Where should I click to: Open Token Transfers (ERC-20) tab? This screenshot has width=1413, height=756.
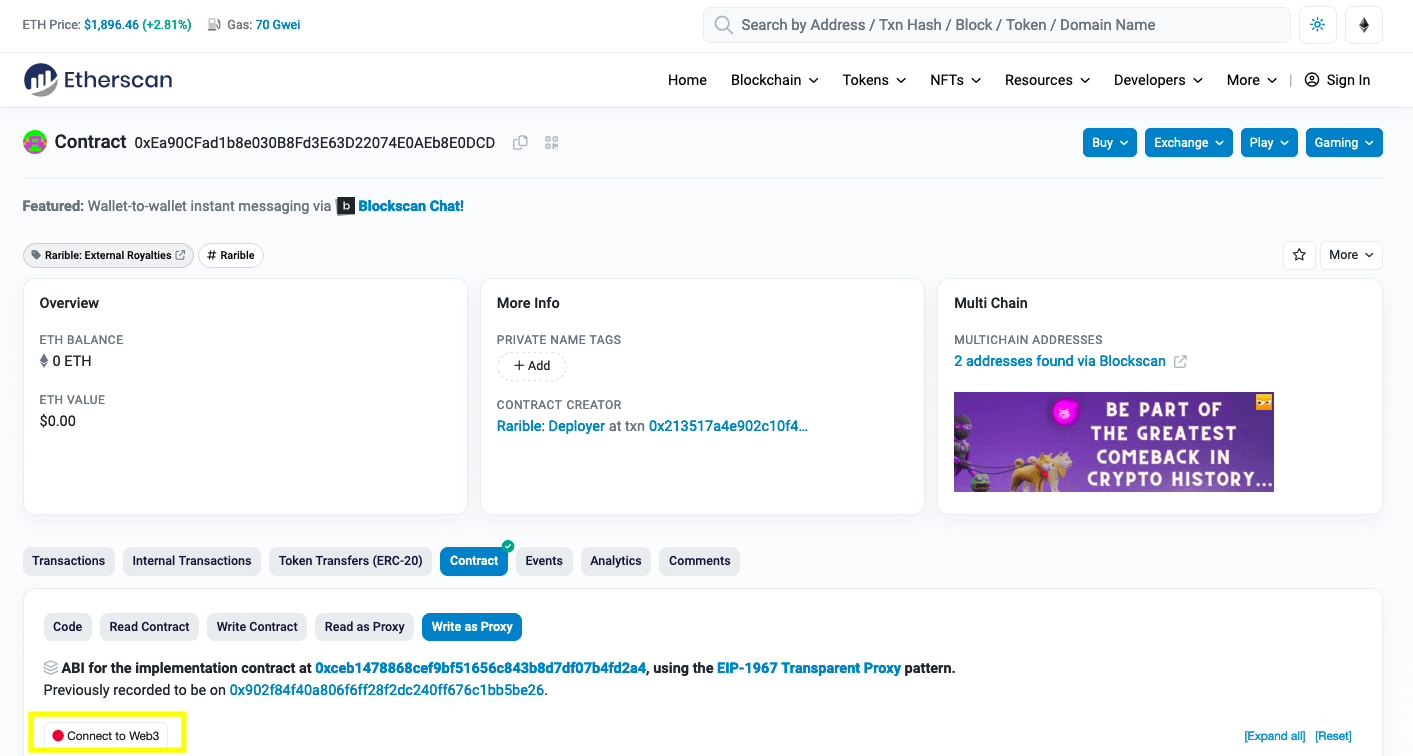pos(351,561)
